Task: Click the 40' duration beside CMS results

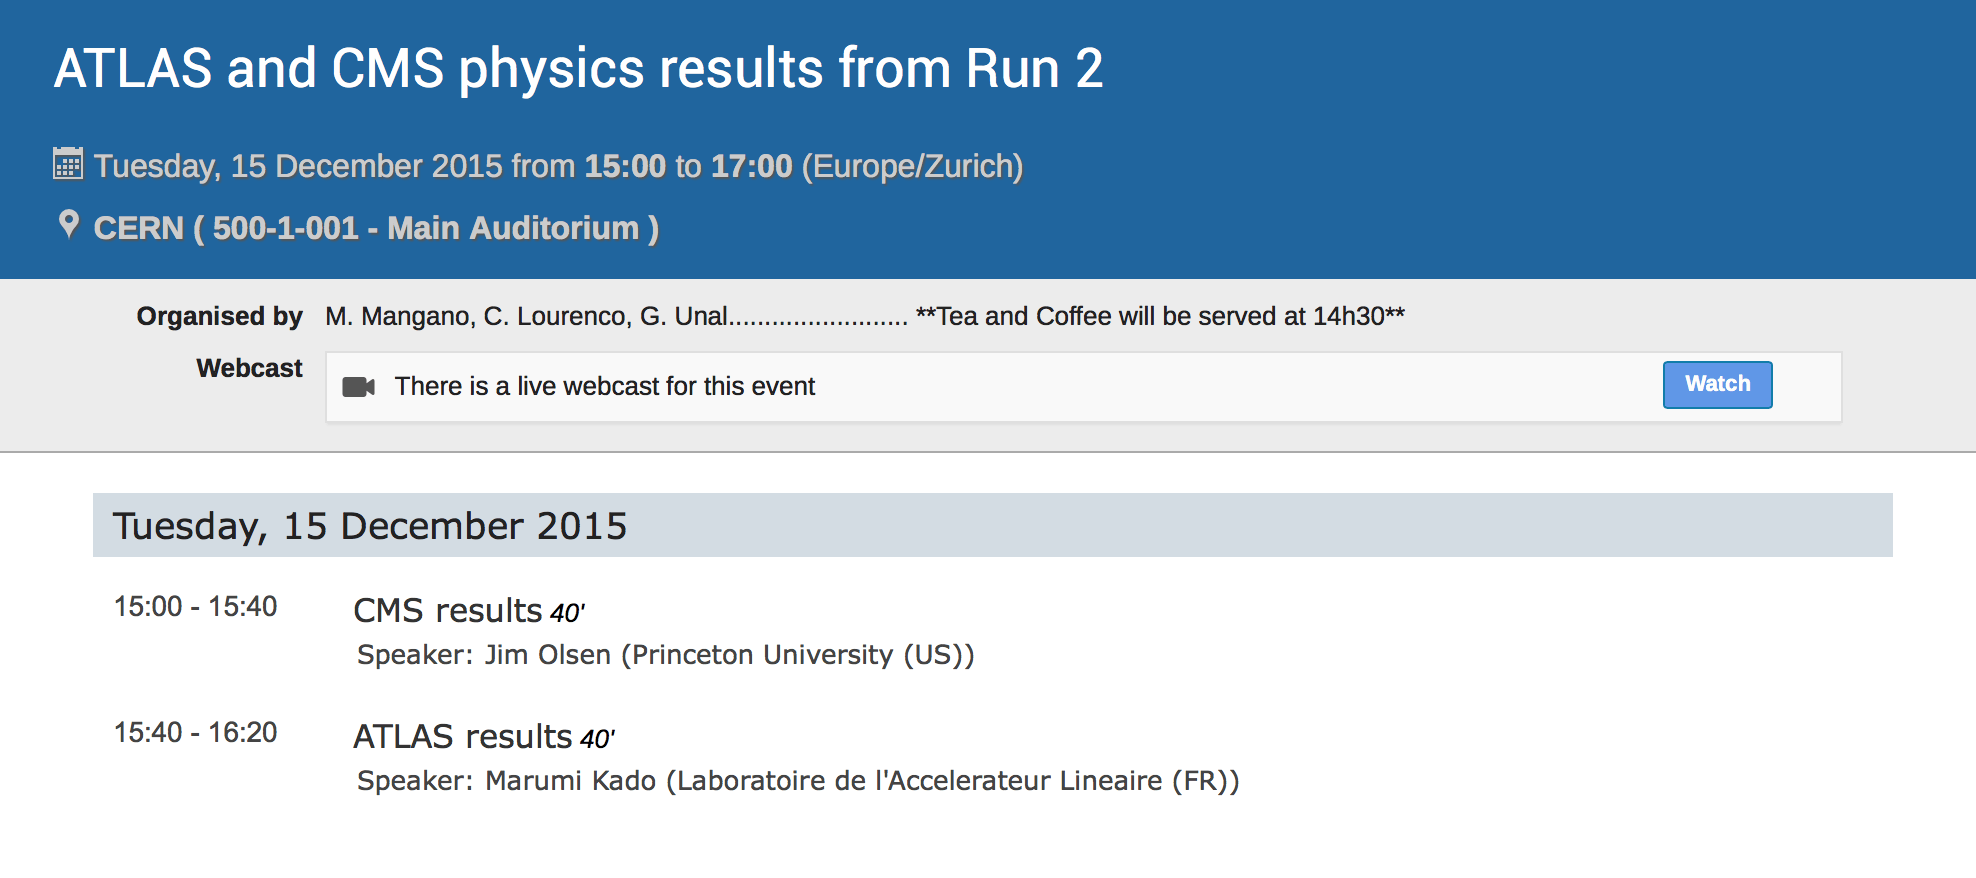Action: coord(567,613)
